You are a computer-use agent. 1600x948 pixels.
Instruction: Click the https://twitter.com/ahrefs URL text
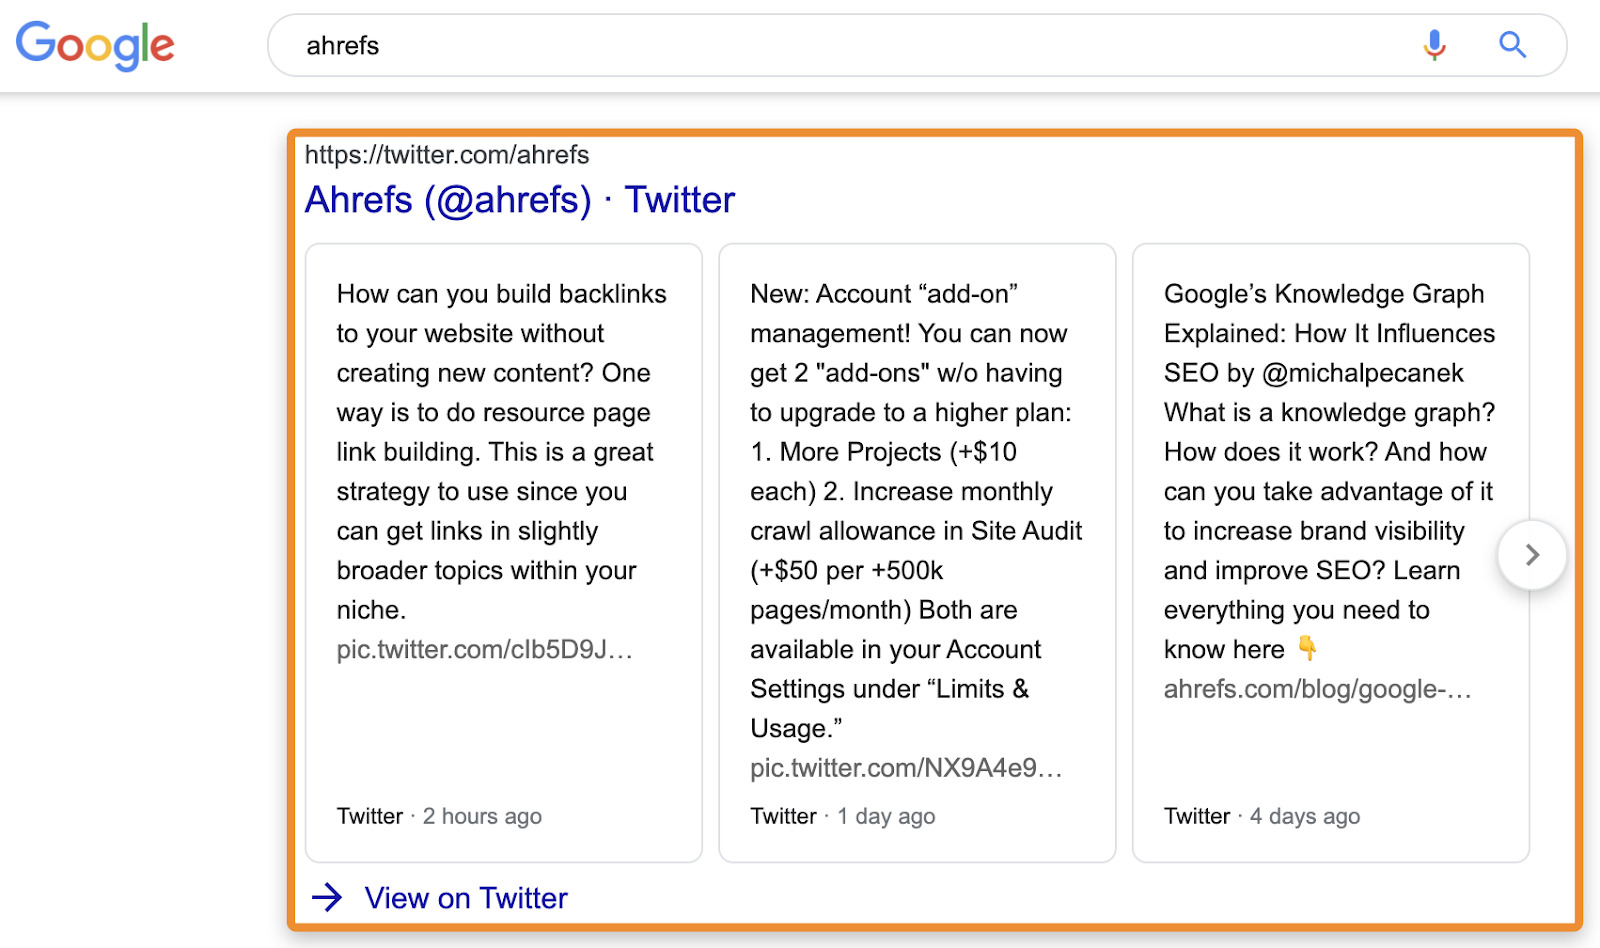(447, 154)
